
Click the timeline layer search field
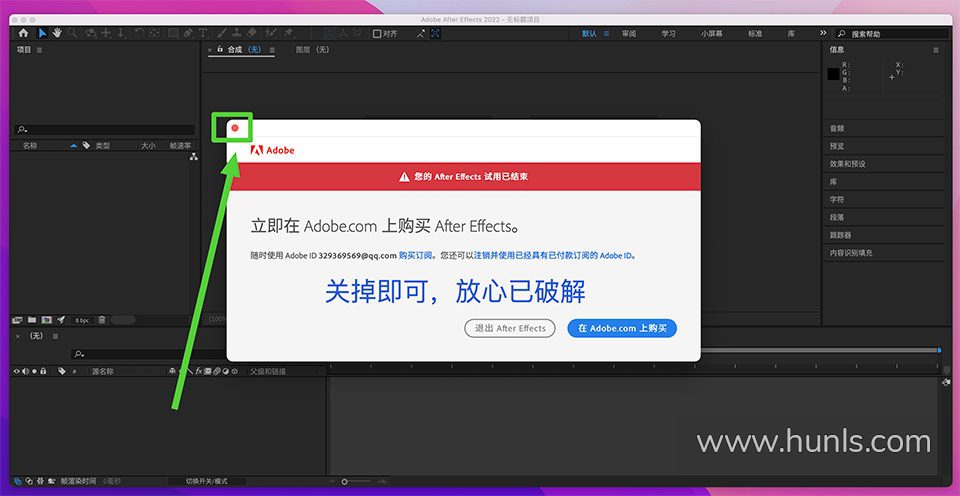click(148, 354)
